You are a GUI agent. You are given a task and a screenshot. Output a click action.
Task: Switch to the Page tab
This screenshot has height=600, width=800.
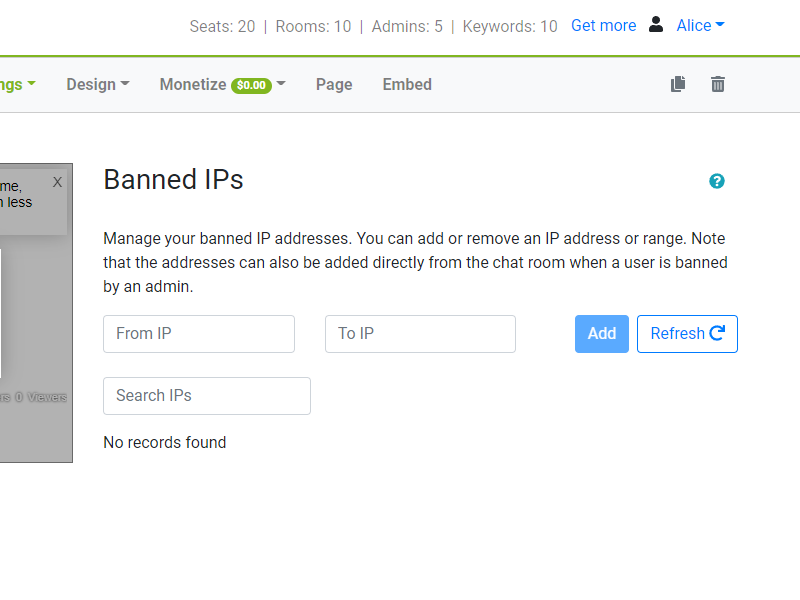pyautogui.click(x=334, y=84)
